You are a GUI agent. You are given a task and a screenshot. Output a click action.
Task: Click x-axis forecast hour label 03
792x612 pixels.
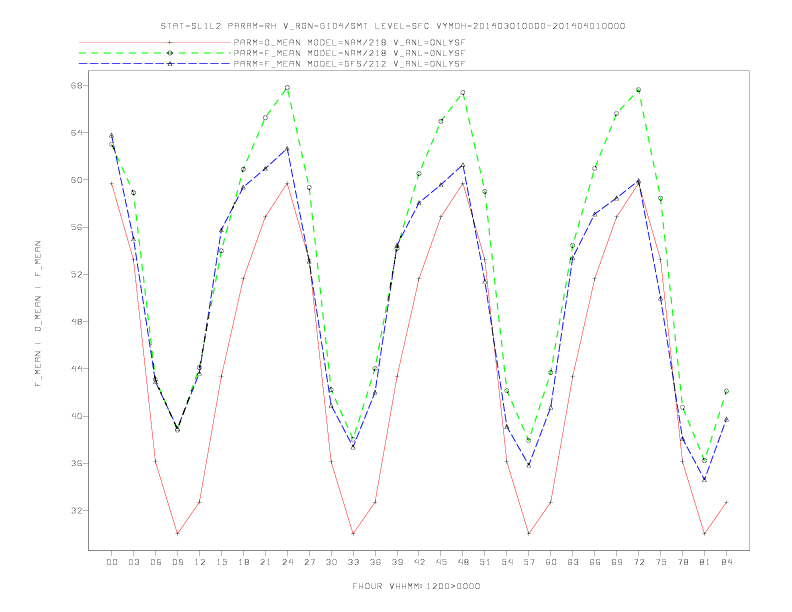coord(133,562)
